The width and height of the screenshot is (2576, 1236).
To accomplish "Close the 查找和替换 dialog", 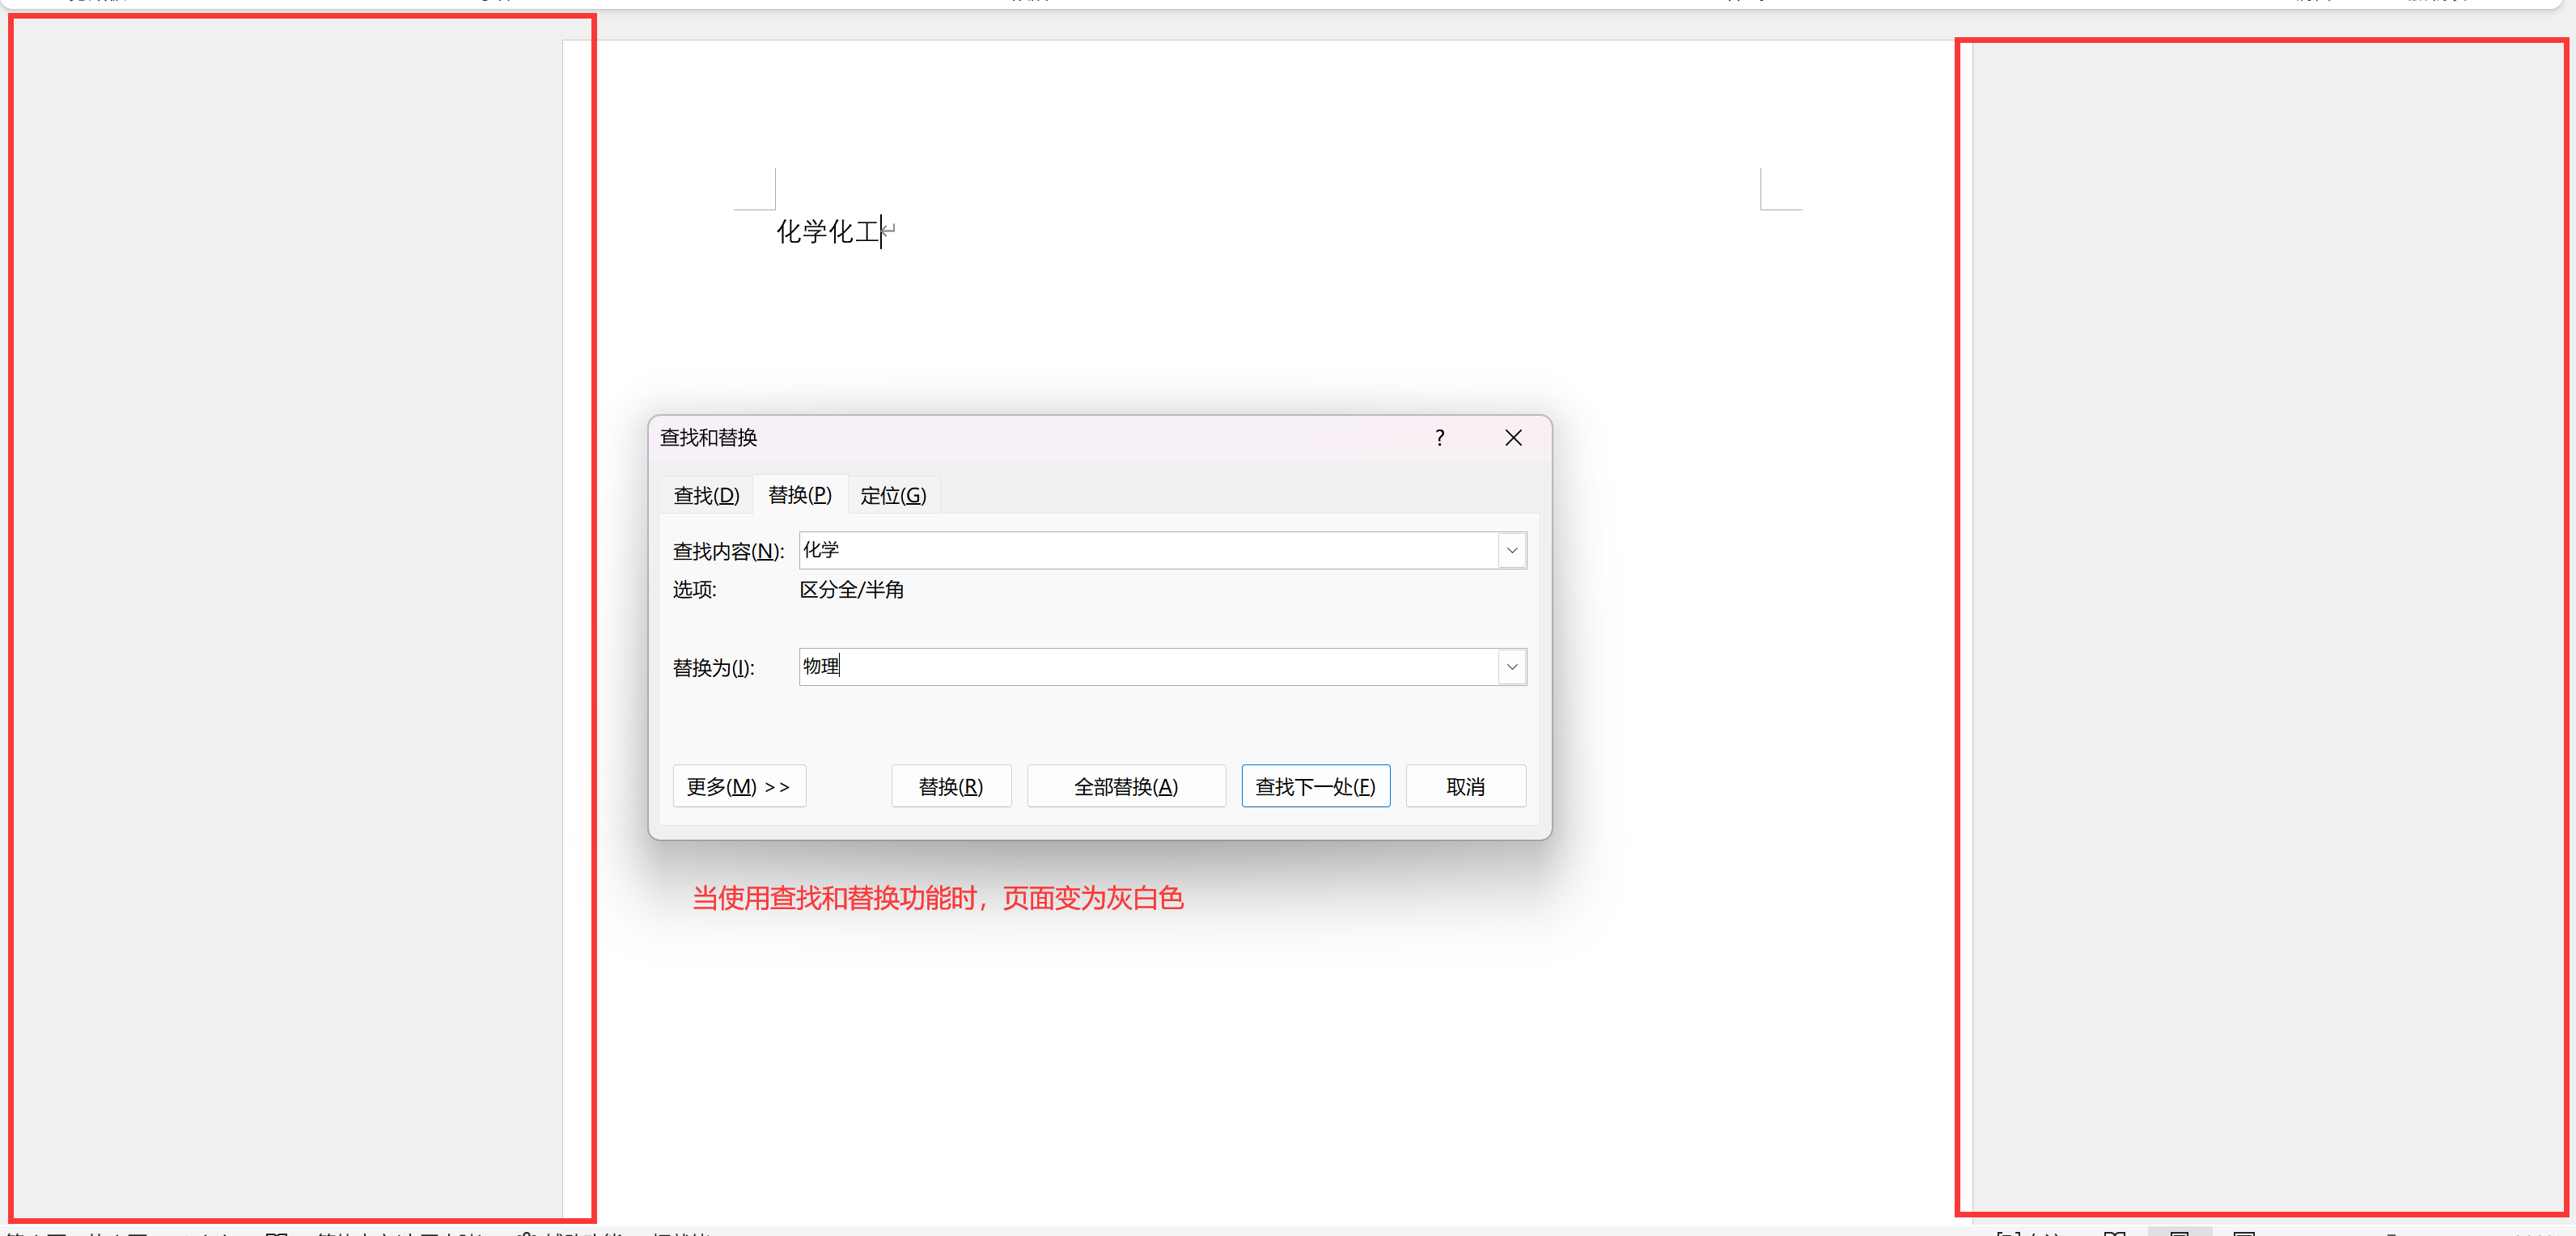I will [x=1513, y=438].
